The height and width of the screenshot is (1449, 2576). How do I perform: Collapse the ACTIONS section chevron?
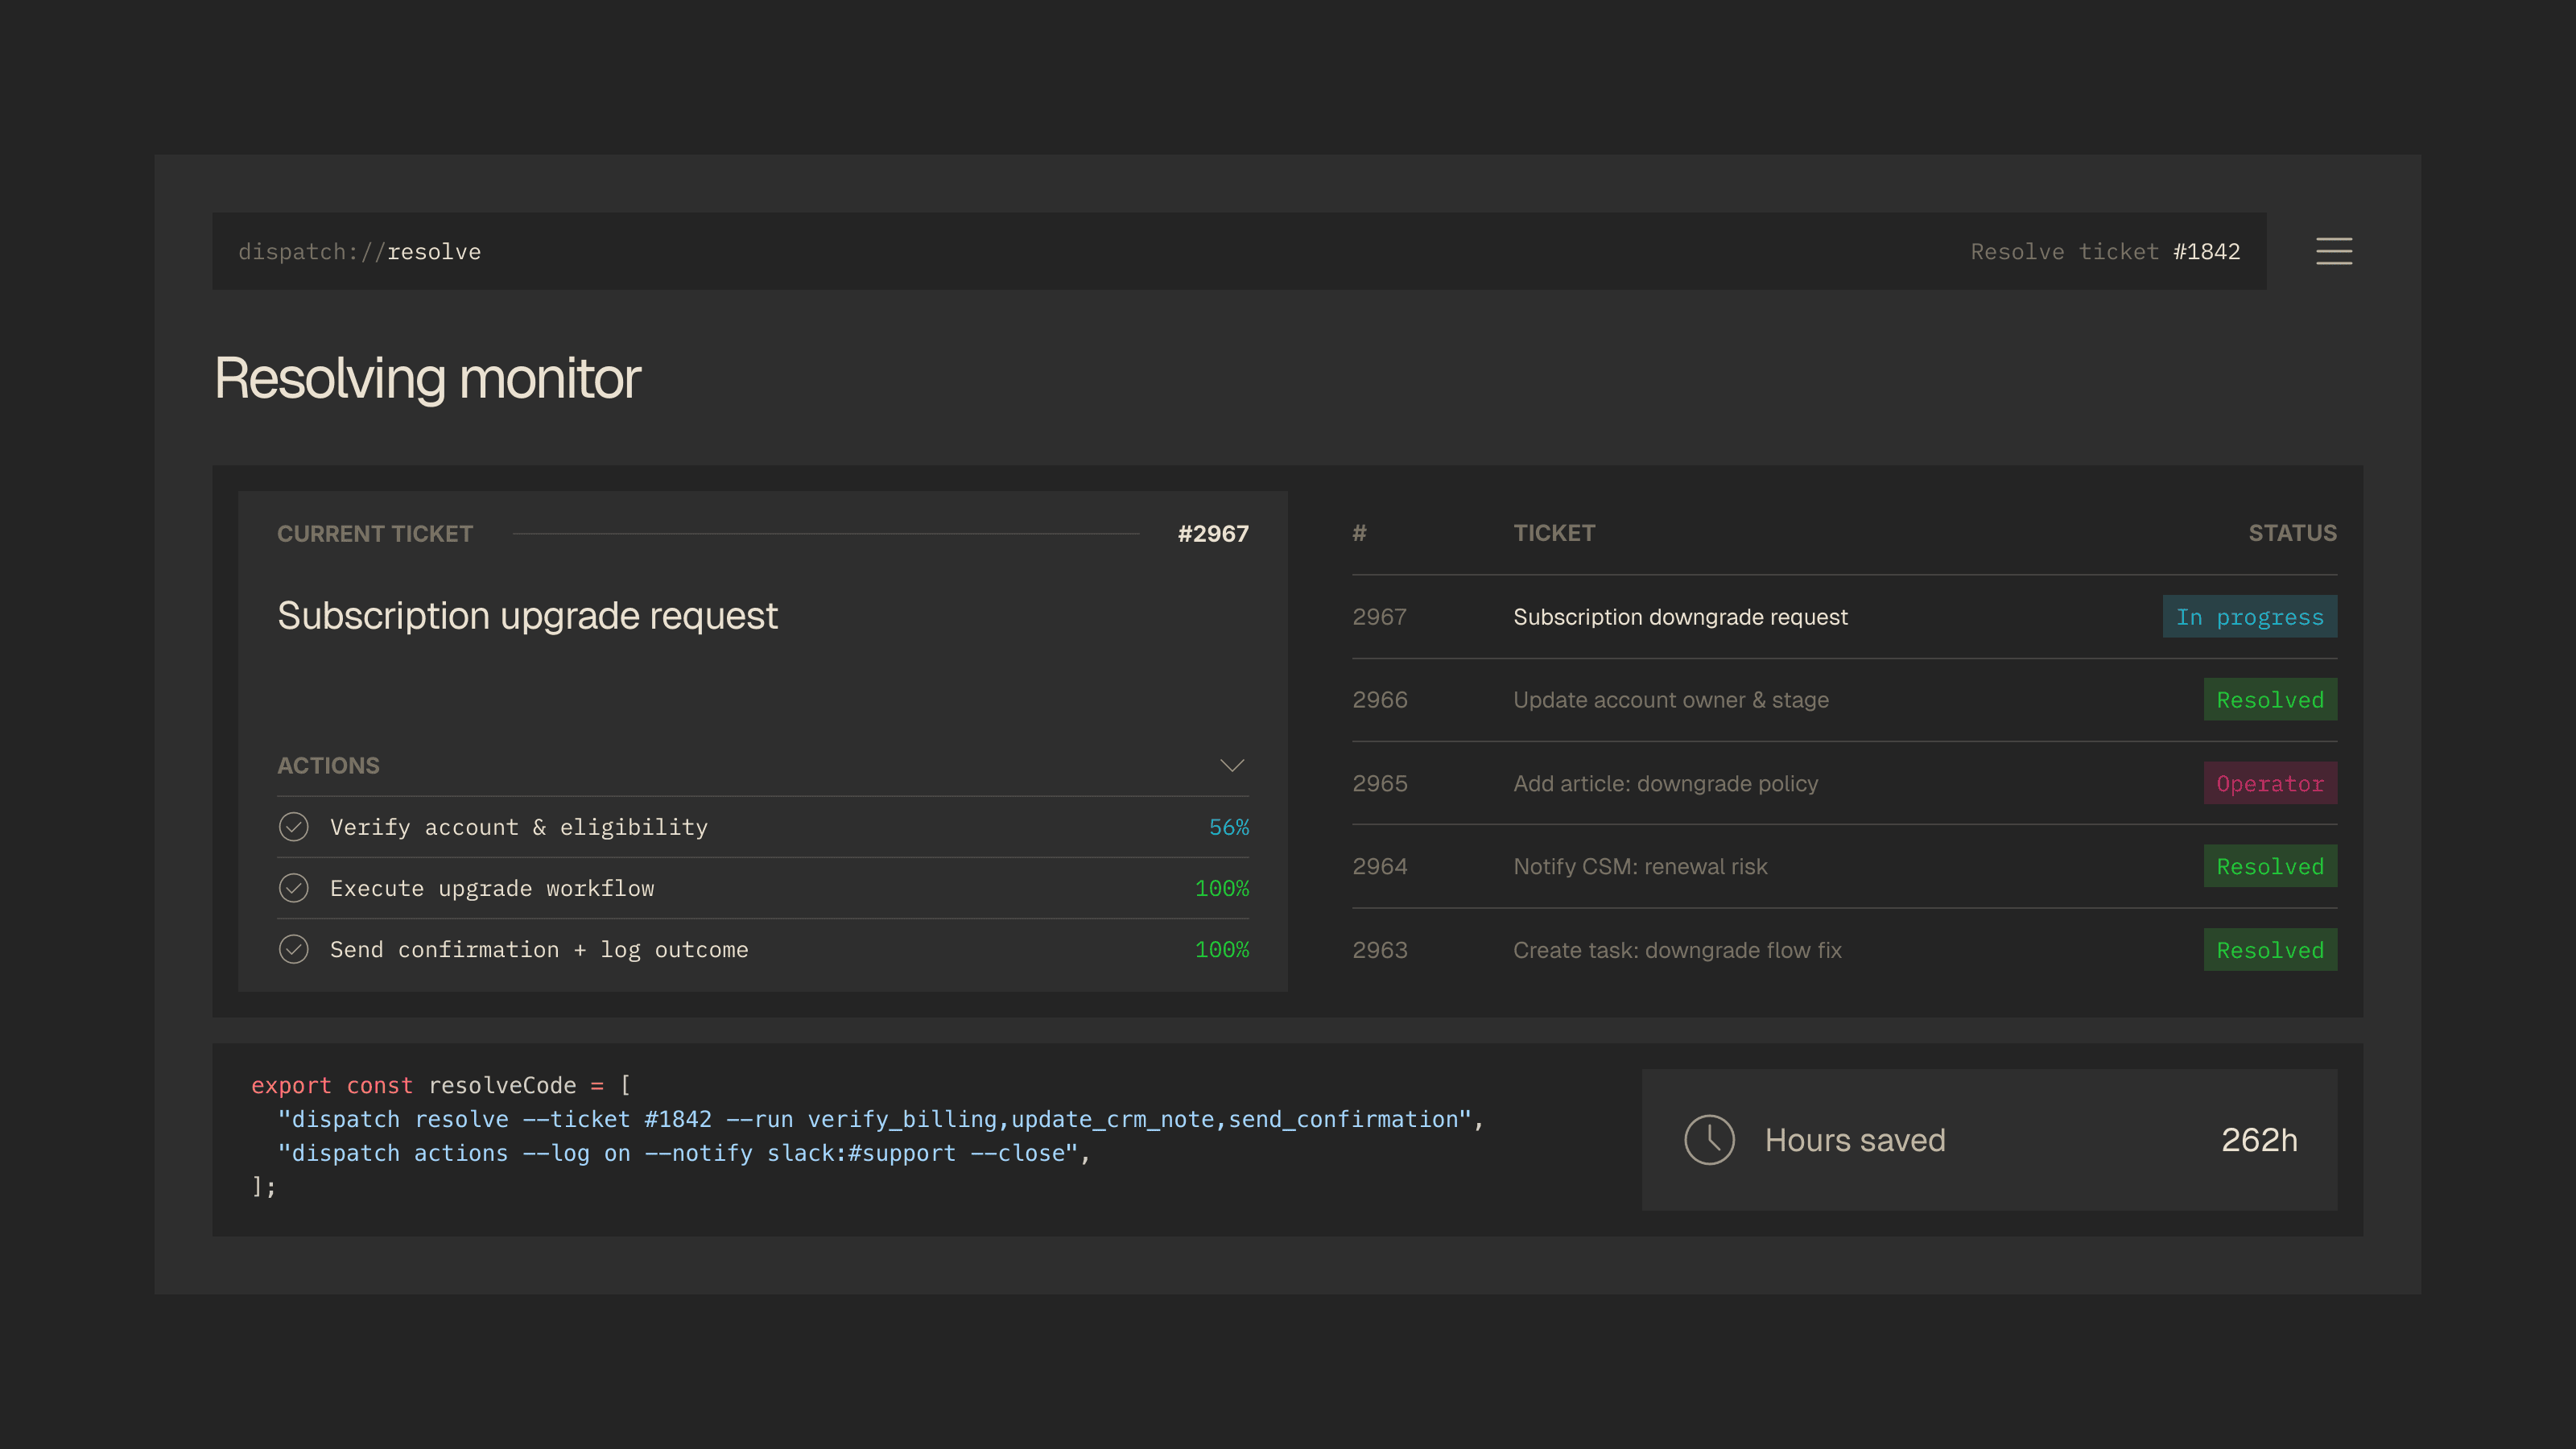point(1231,766)
